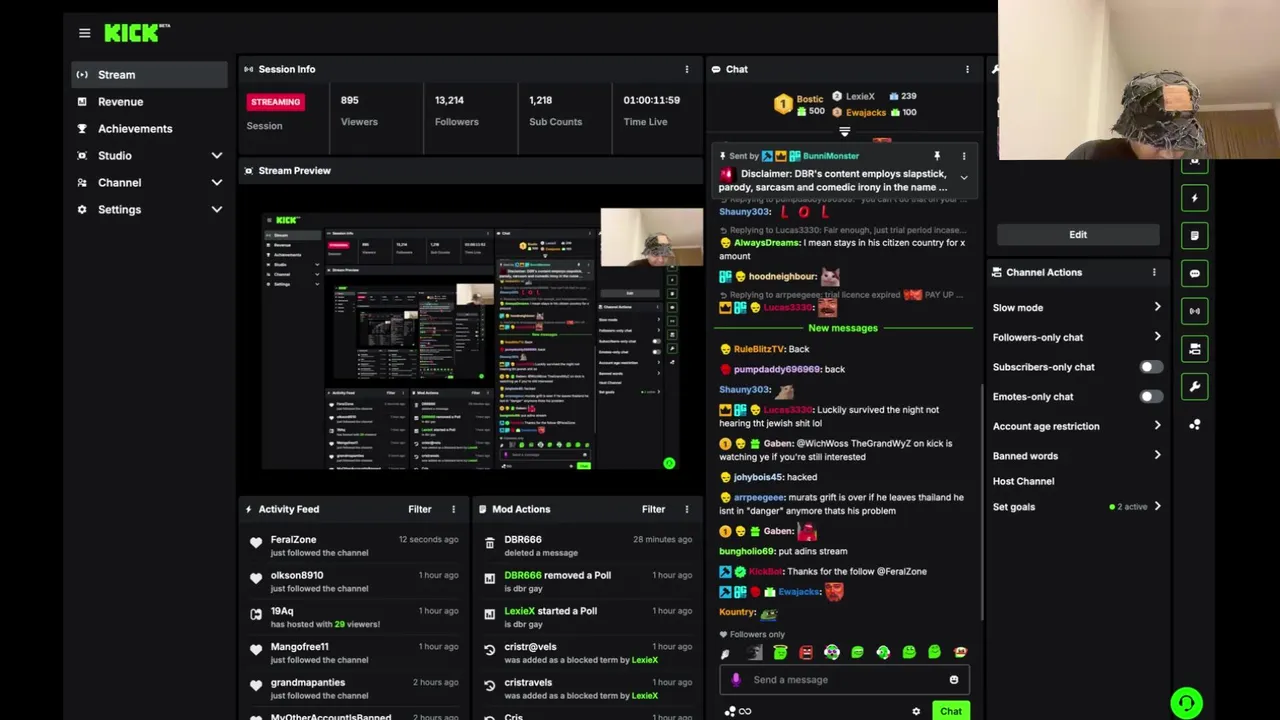This screenshot has height=720, width=1280.
Task: Expand the pinned disclaimer message
Action: (x=964, y=178)
